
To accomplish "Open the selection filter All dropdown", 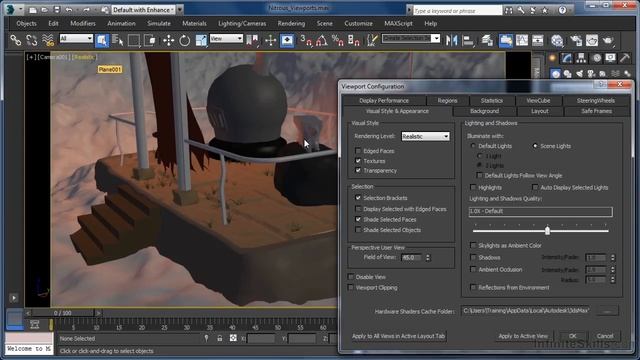I will coord(76,38).
